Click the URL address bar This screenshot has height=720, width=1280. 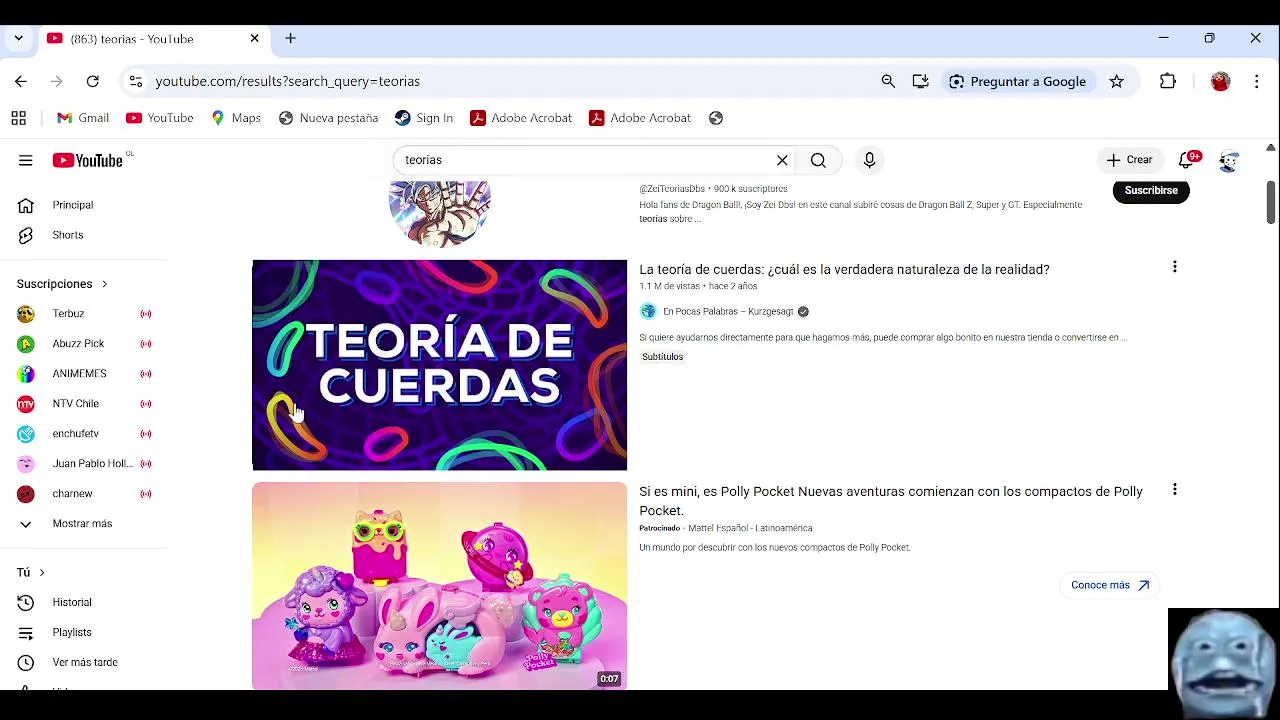click(x=510, y=81)
